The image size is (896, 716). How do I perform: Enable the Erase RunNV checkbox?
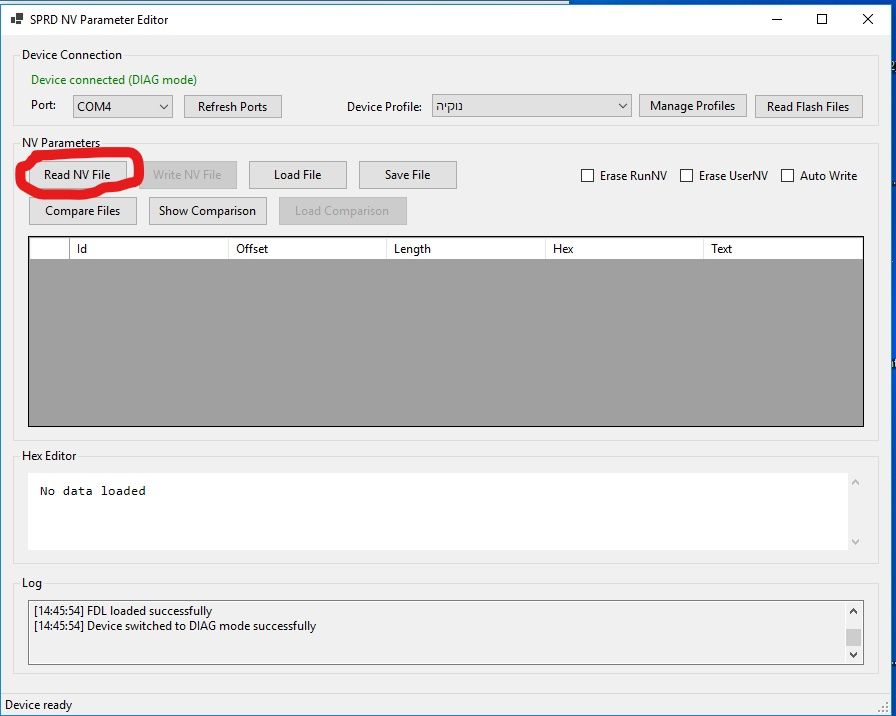click(x=588, y=176)
